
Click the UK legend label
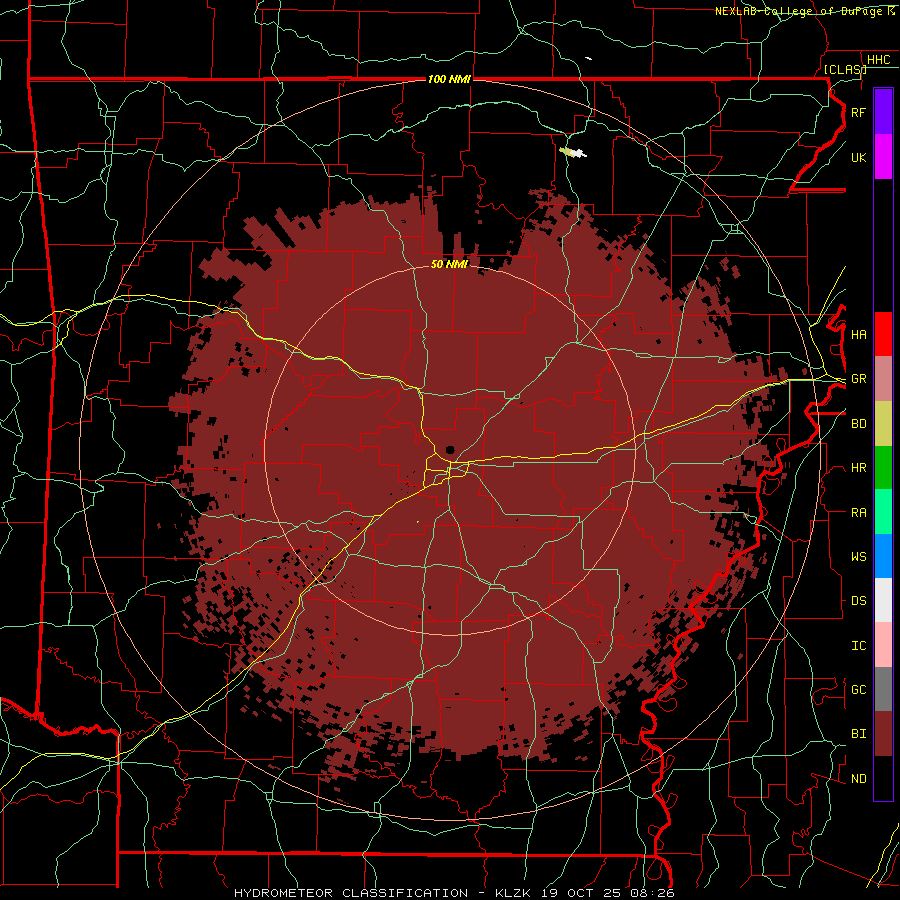(858, 157)
